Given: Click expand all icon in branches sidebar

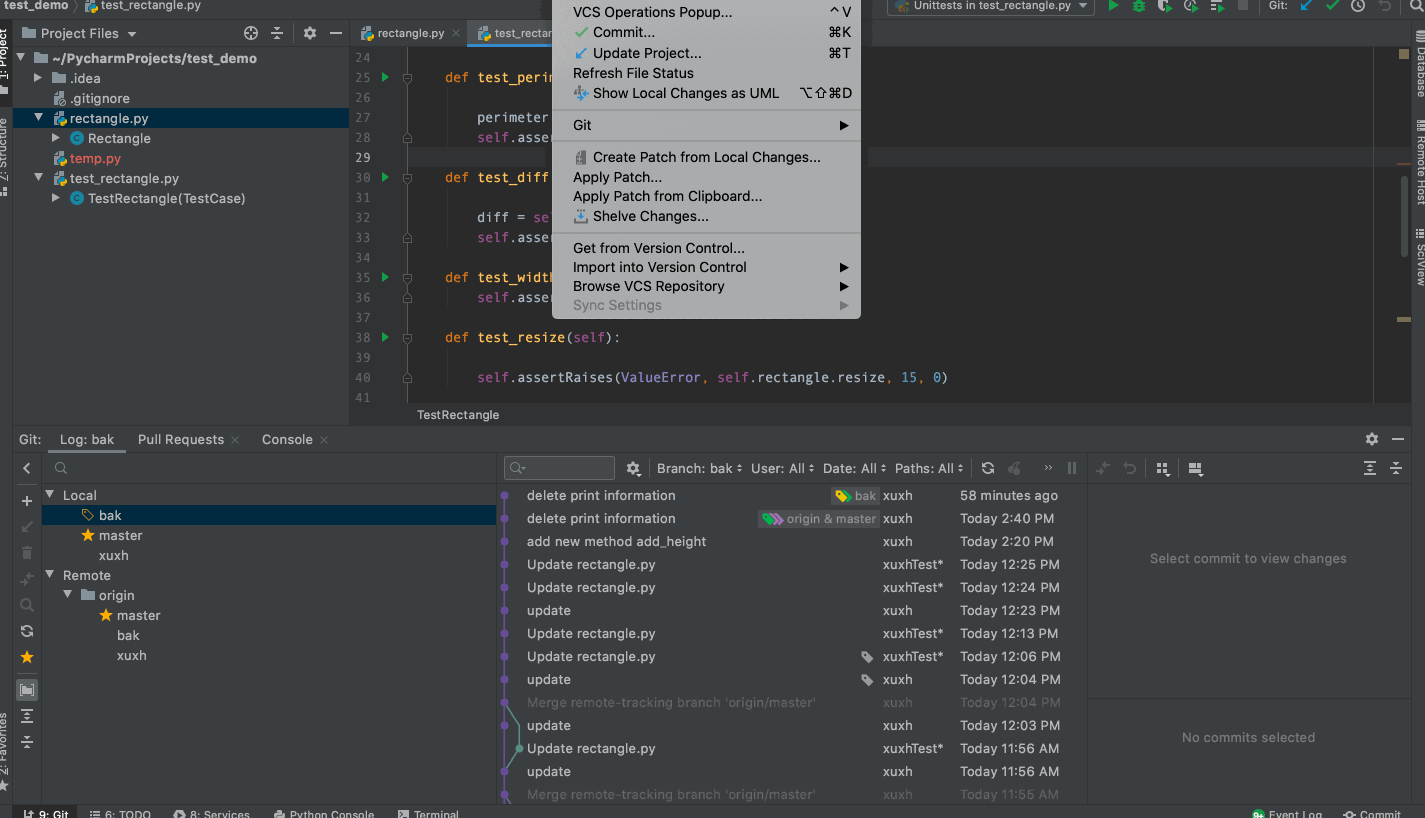Looking at the screenshot, I should [27, 716].
